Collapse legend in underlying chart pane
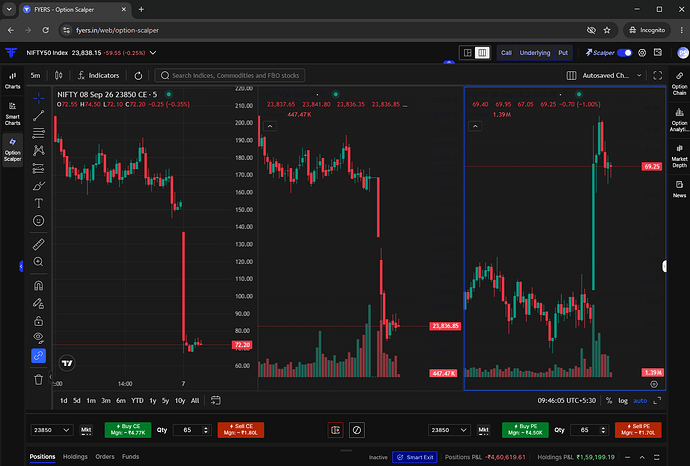The width and height of the screenshot is (690, 466). click(x=270, y=126)
